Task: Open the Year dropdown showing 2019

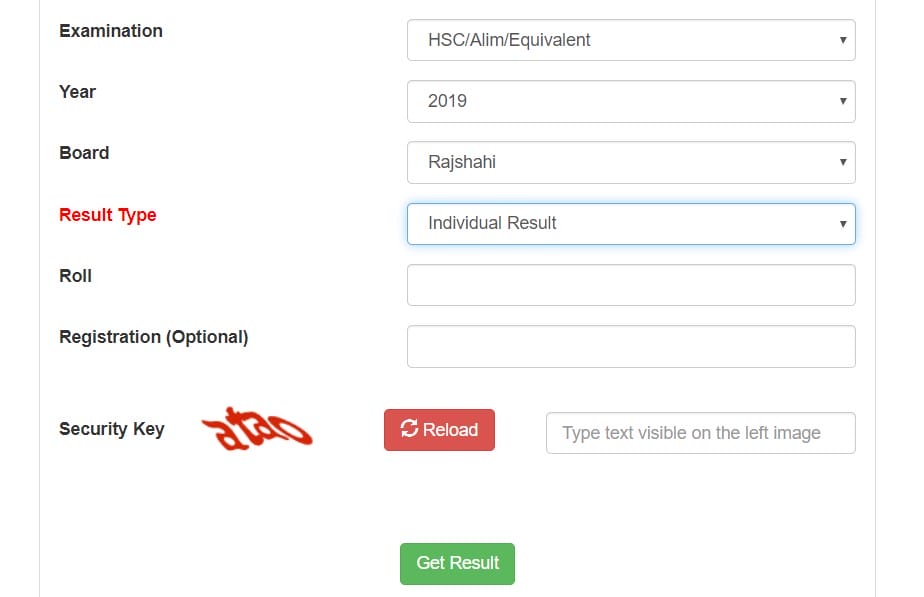Action: pos(631,101)
